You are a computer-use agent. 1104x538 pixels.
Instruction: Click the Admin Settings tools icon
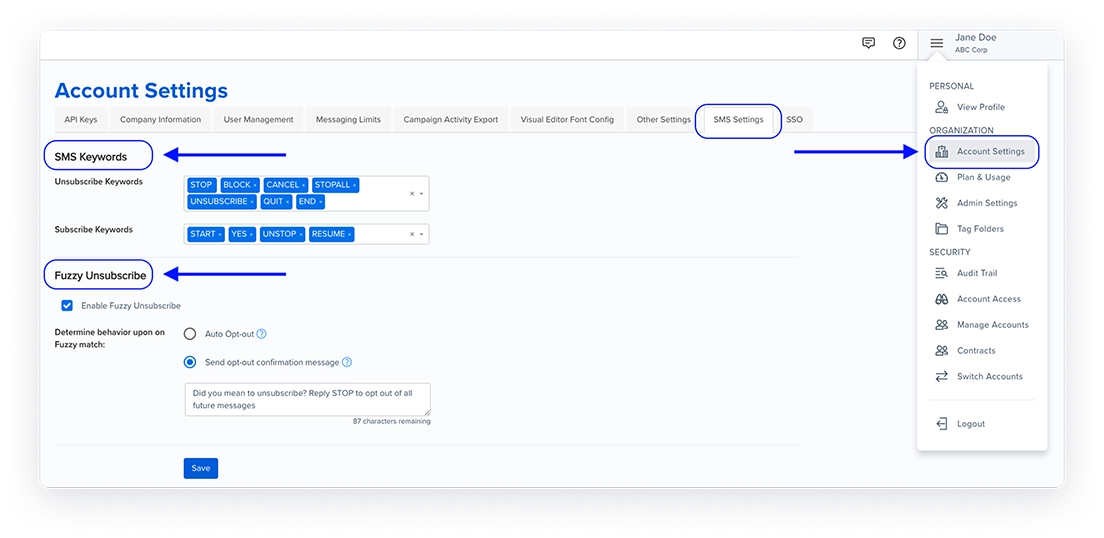pos(941,203)
